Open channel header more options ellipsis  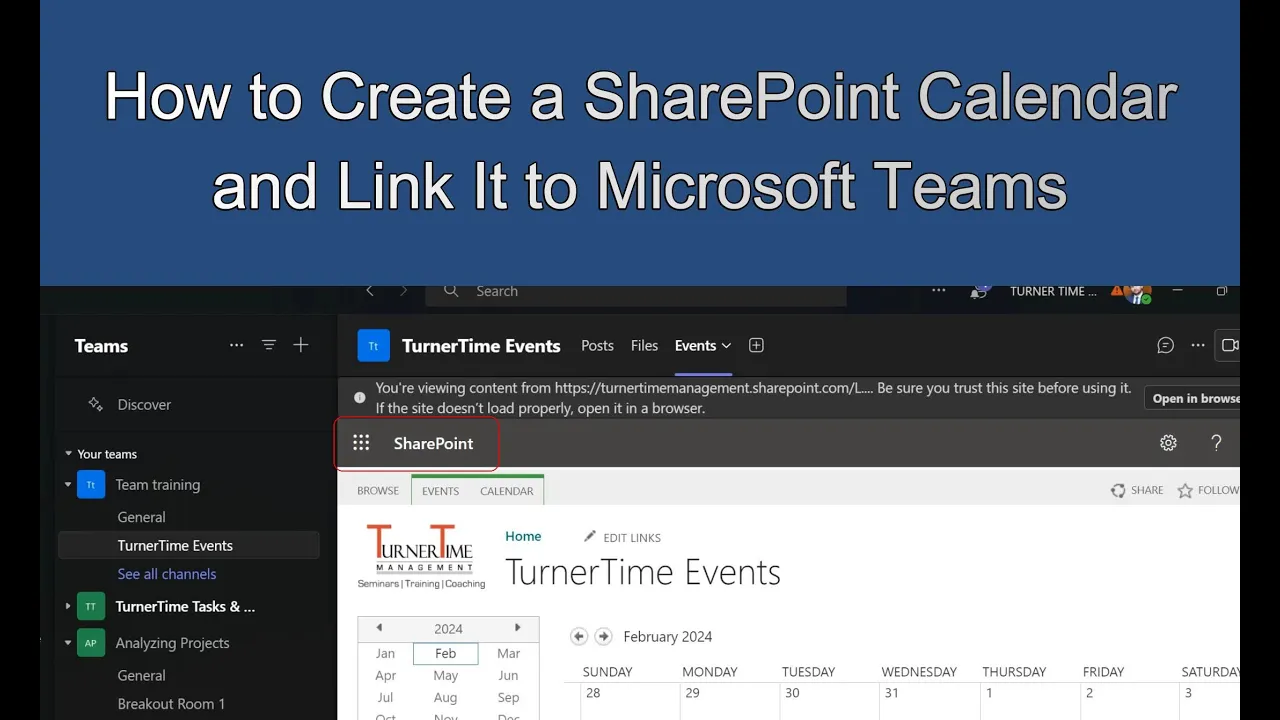pos(1198,345)
